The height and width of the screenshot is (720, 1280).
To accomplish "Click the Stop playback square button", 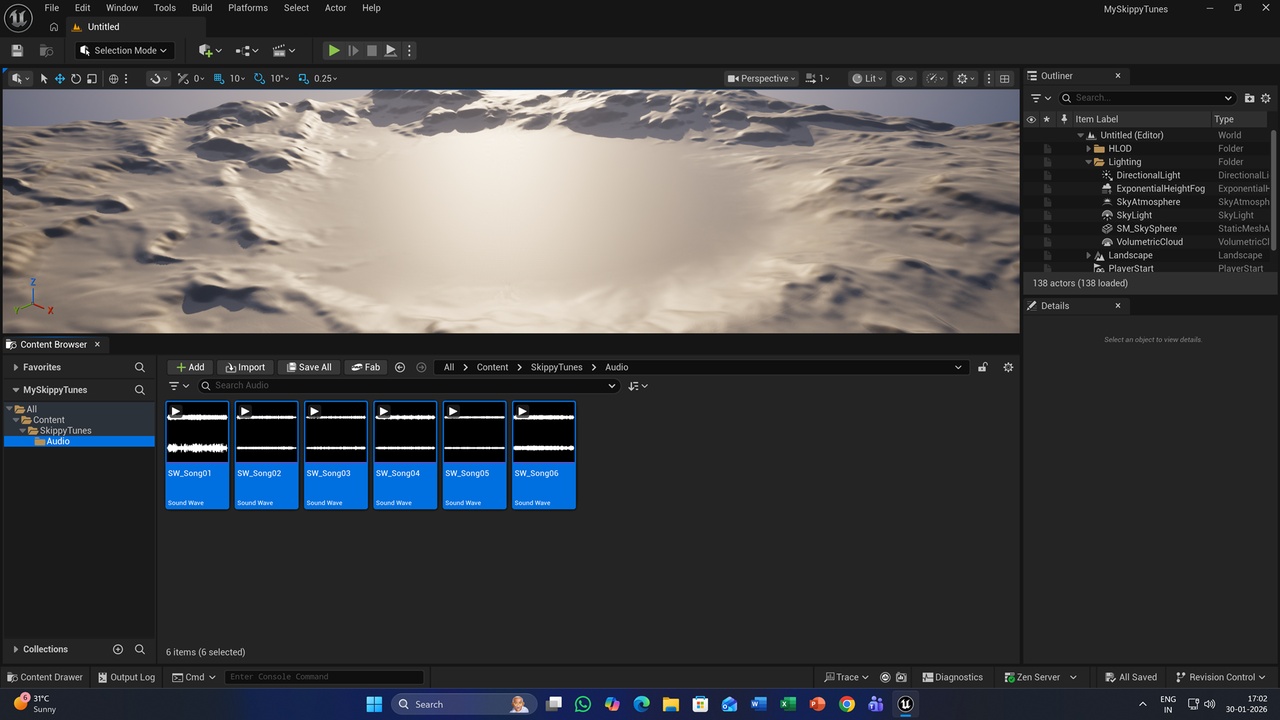I will point(372,50).
